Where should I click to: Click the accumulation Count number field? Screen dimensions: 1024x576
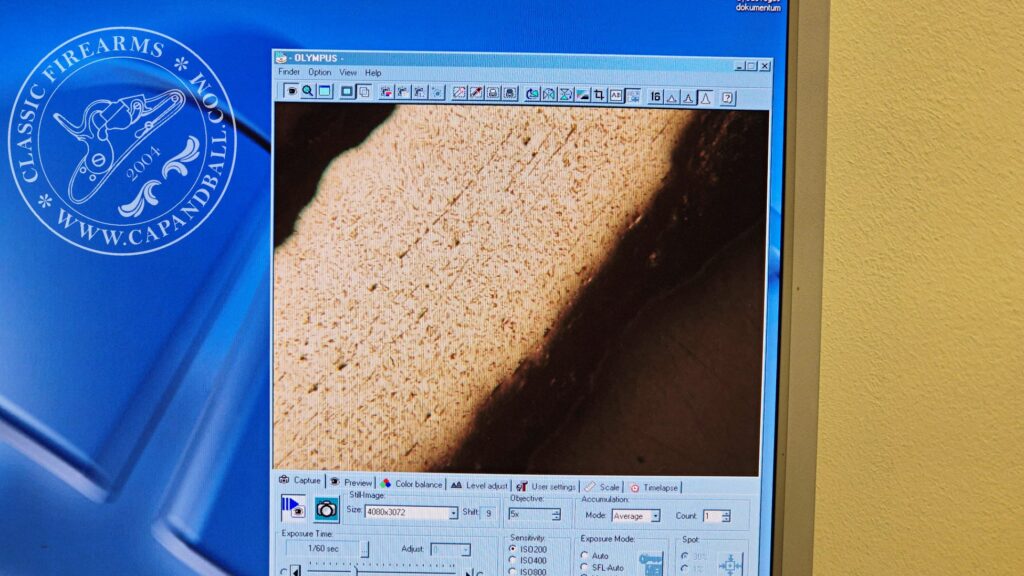click(x=710, y=516)
